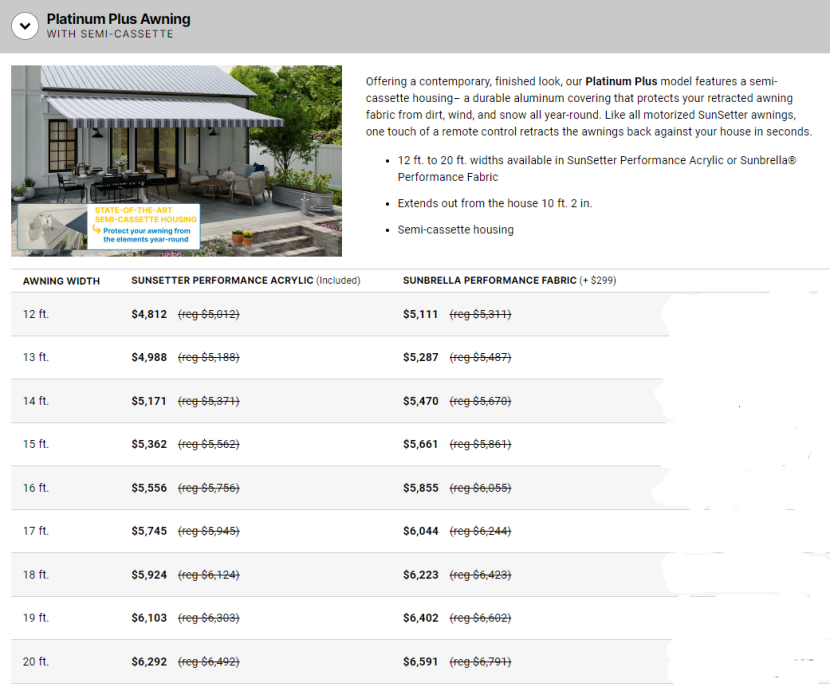Select the SunSetter Performance Acrylic column header

click(x=245, y=281)
